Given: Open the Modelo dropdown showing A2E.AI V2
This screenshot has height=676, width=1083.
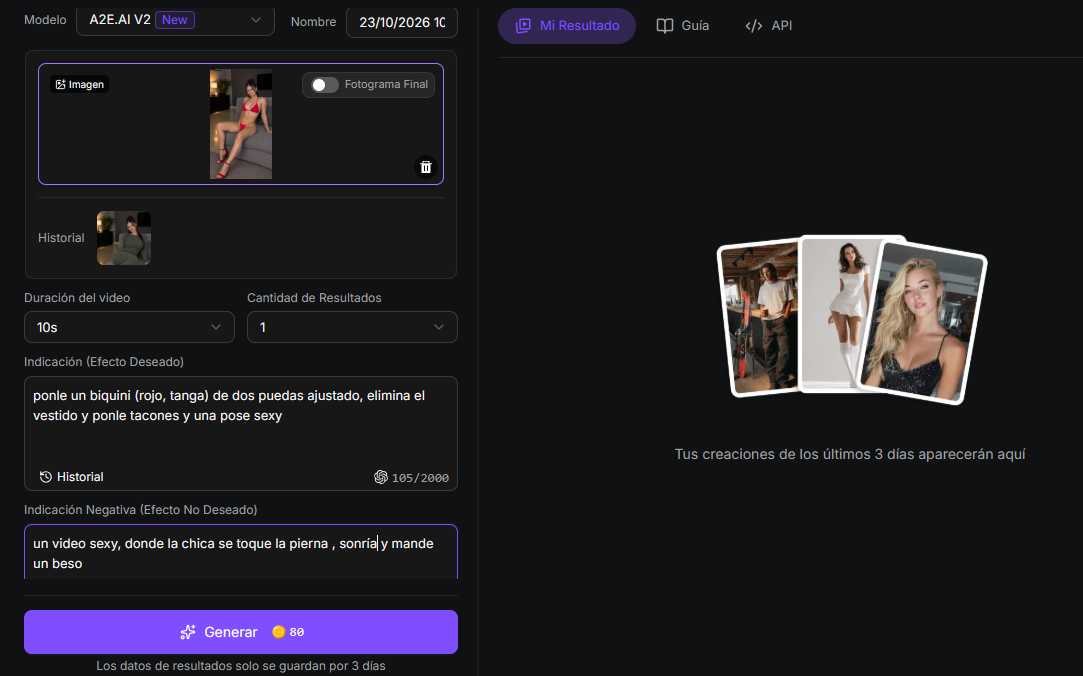Looking at the screenshot, I should click(x=175, y=21).
